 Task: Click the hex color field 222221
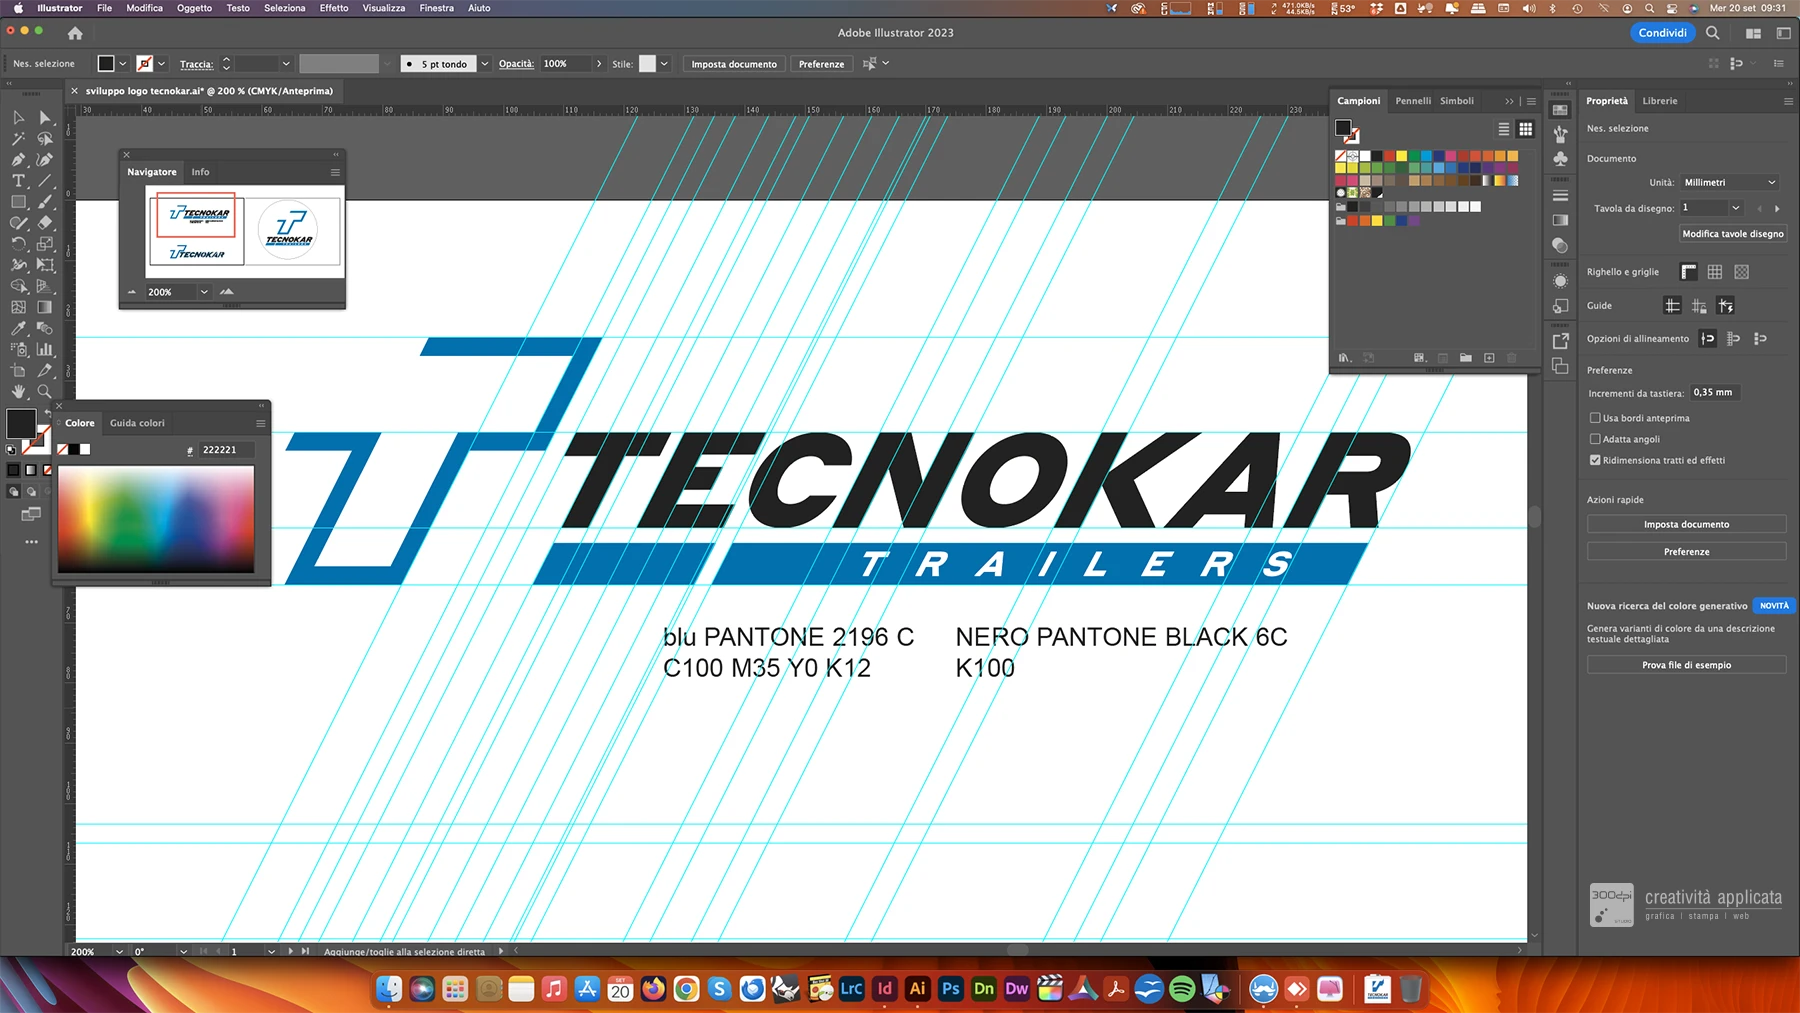[225, 450]
